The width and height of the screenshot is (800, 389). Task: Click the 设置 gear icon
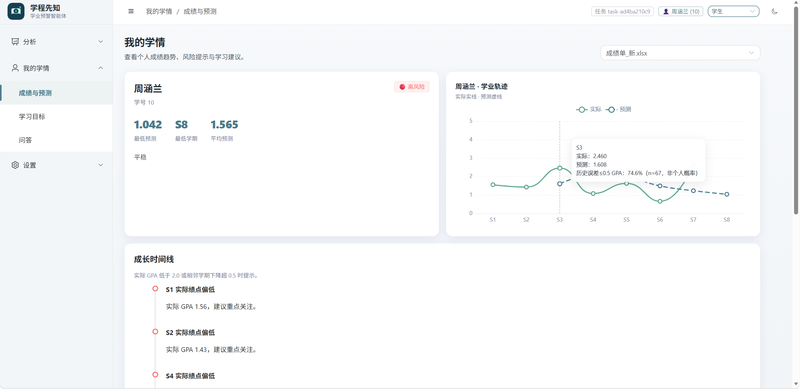coord(15,165)
